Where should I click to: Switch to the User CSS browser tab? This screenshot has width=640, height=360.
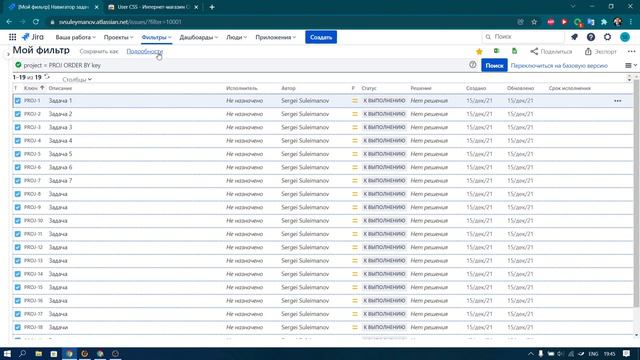[x=153, y=7]
